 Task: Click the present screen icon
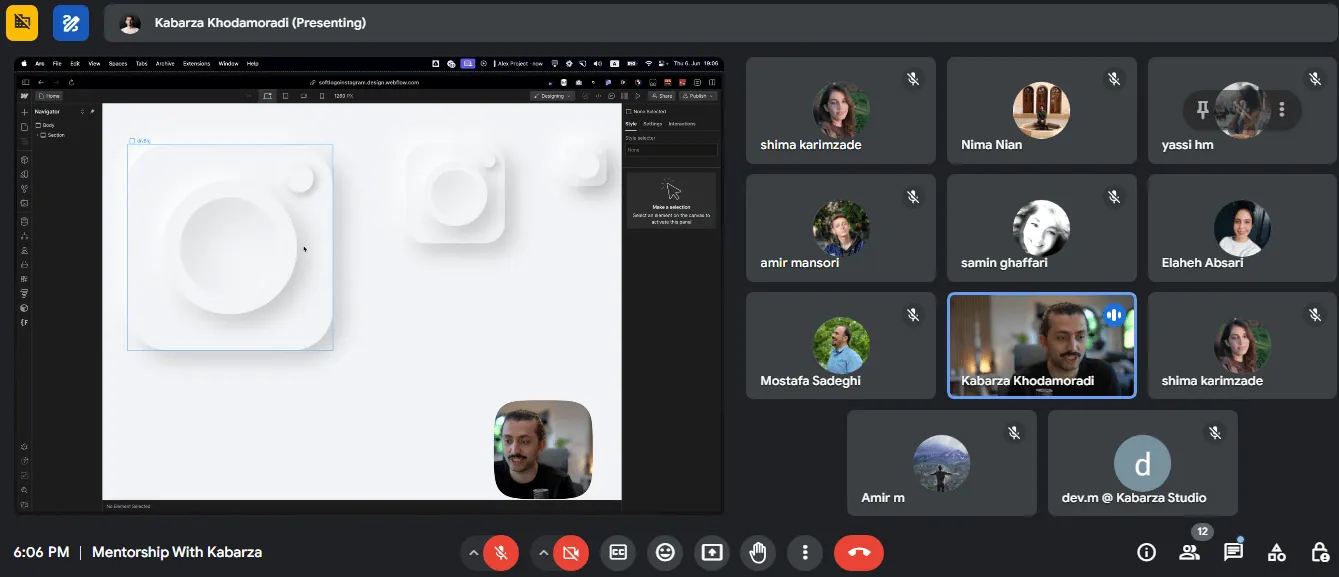(712, 552)
